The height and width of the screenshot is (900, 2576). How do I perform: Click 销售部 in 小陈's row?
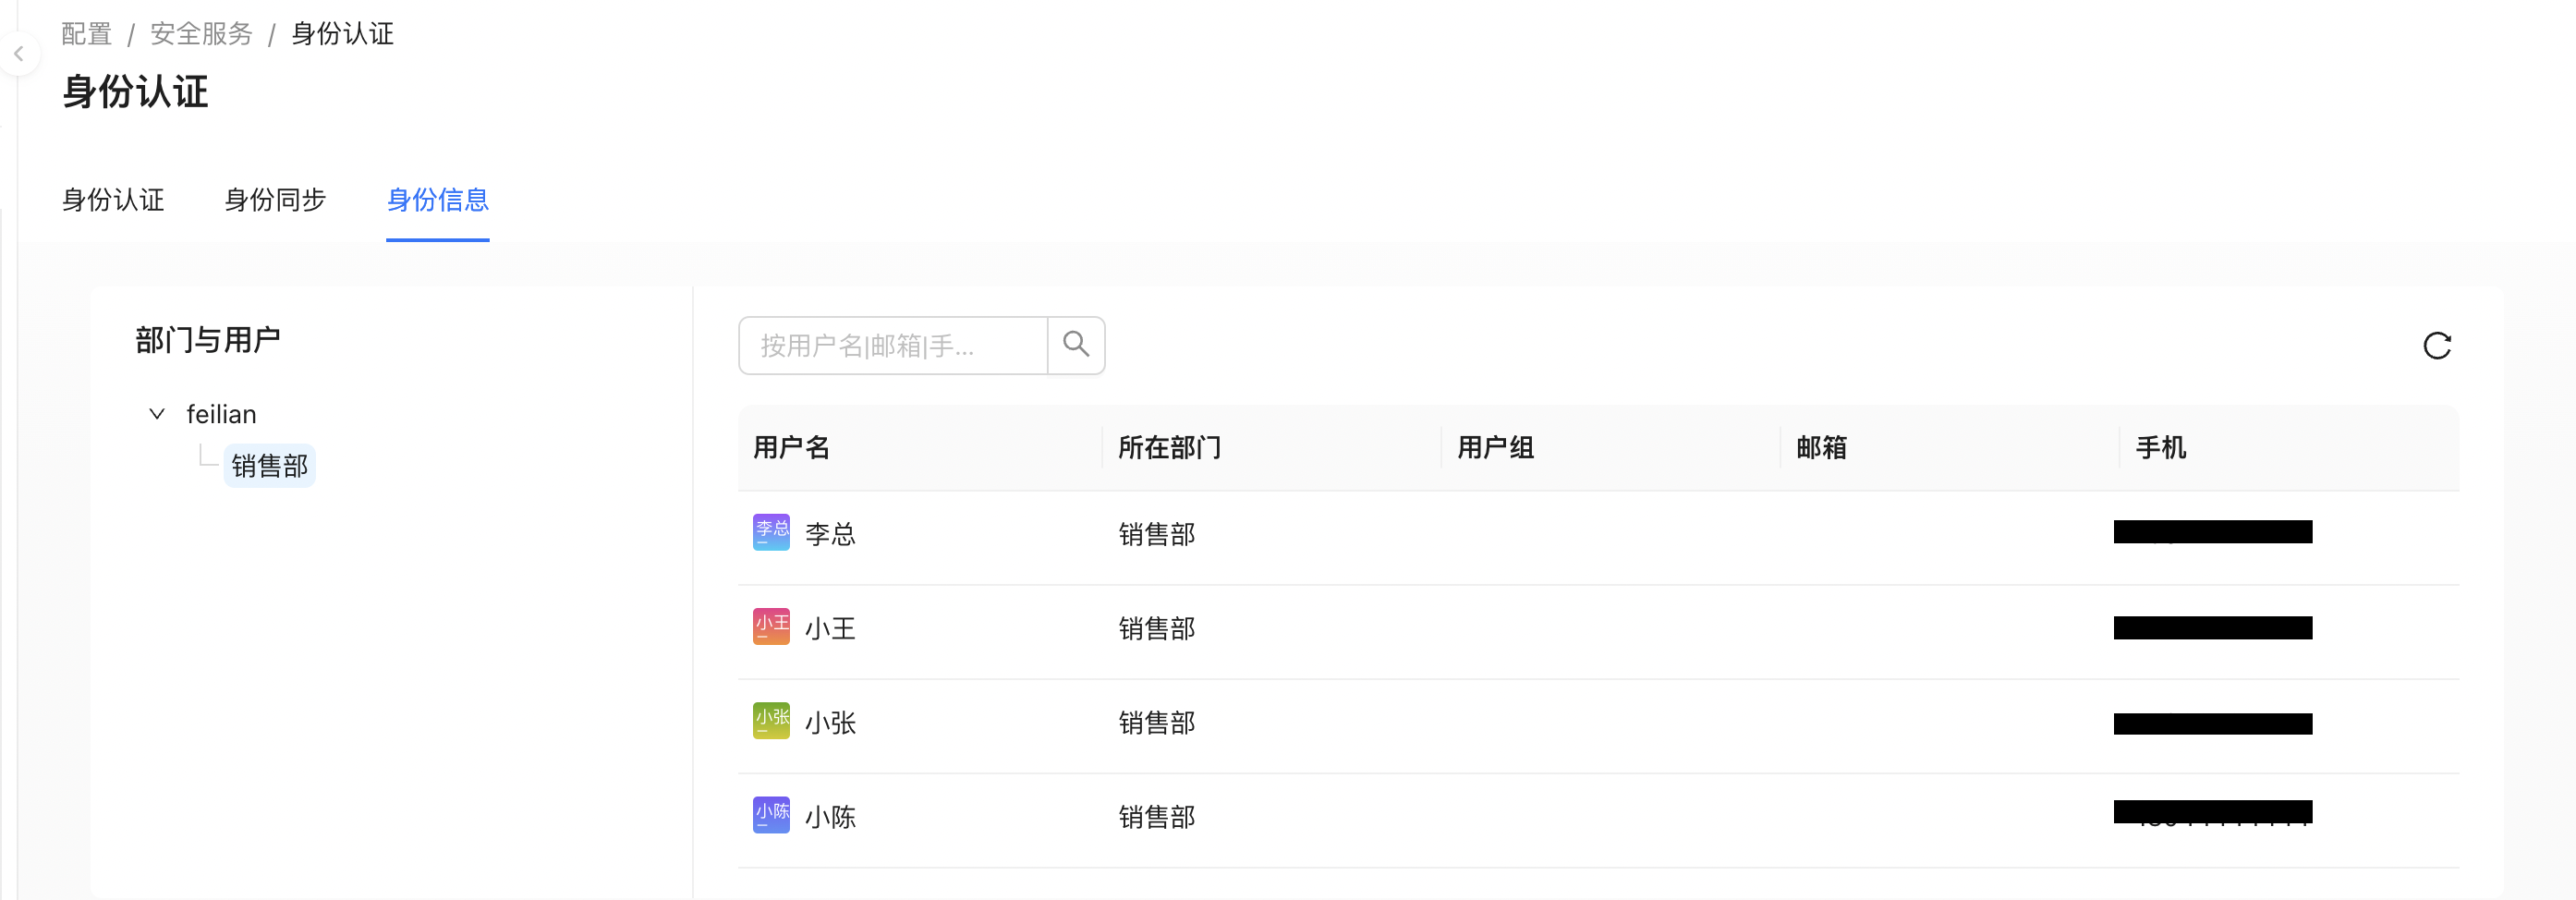pyautogui.click(x=1157, y=817)
